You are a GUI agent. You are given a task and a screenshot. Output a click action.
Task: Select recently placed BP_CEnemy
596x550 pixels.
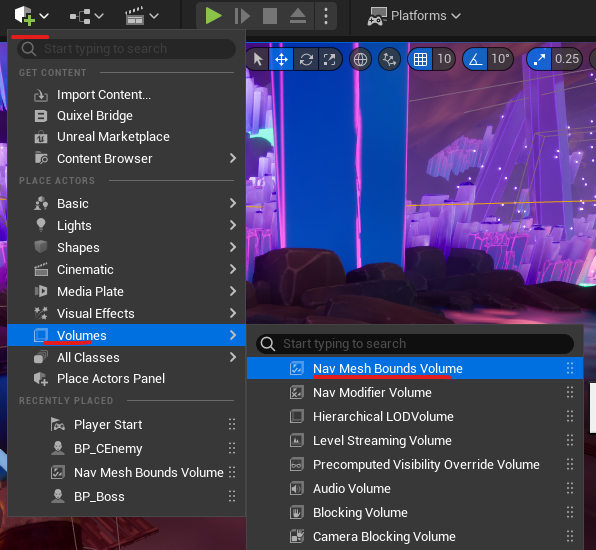[x=127, y=449]
